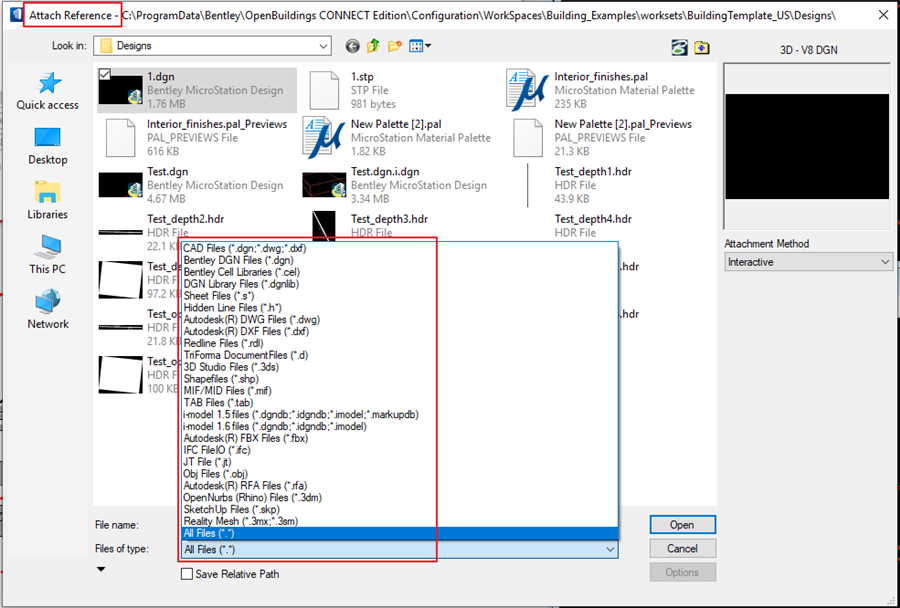Close the Attach Reference dialog
Image resolution: width=900 pixels, height=608 pixels.
pos(883,15)
